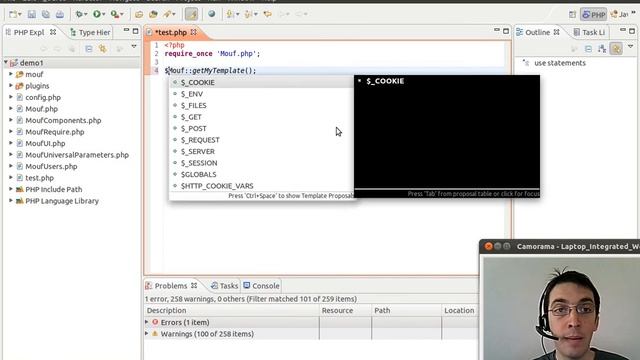This screenshot has height=360, width=640.
Task: Sort the Outline alphabetically
Action: point(602,49)
